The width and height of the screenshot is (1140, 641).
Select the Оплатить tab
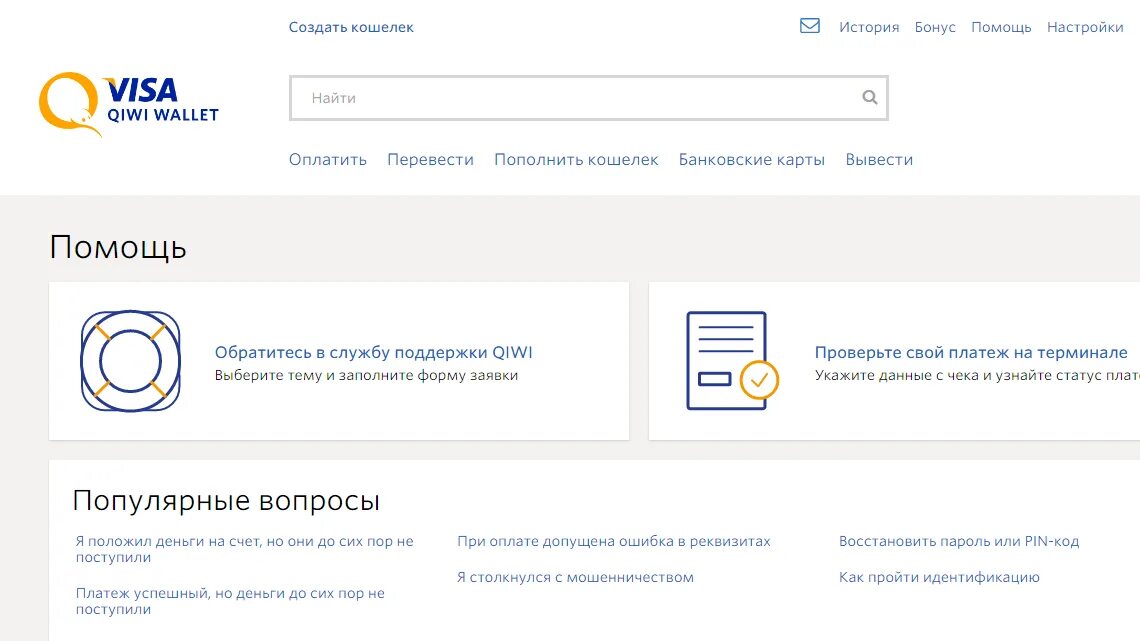click(328, 159)
